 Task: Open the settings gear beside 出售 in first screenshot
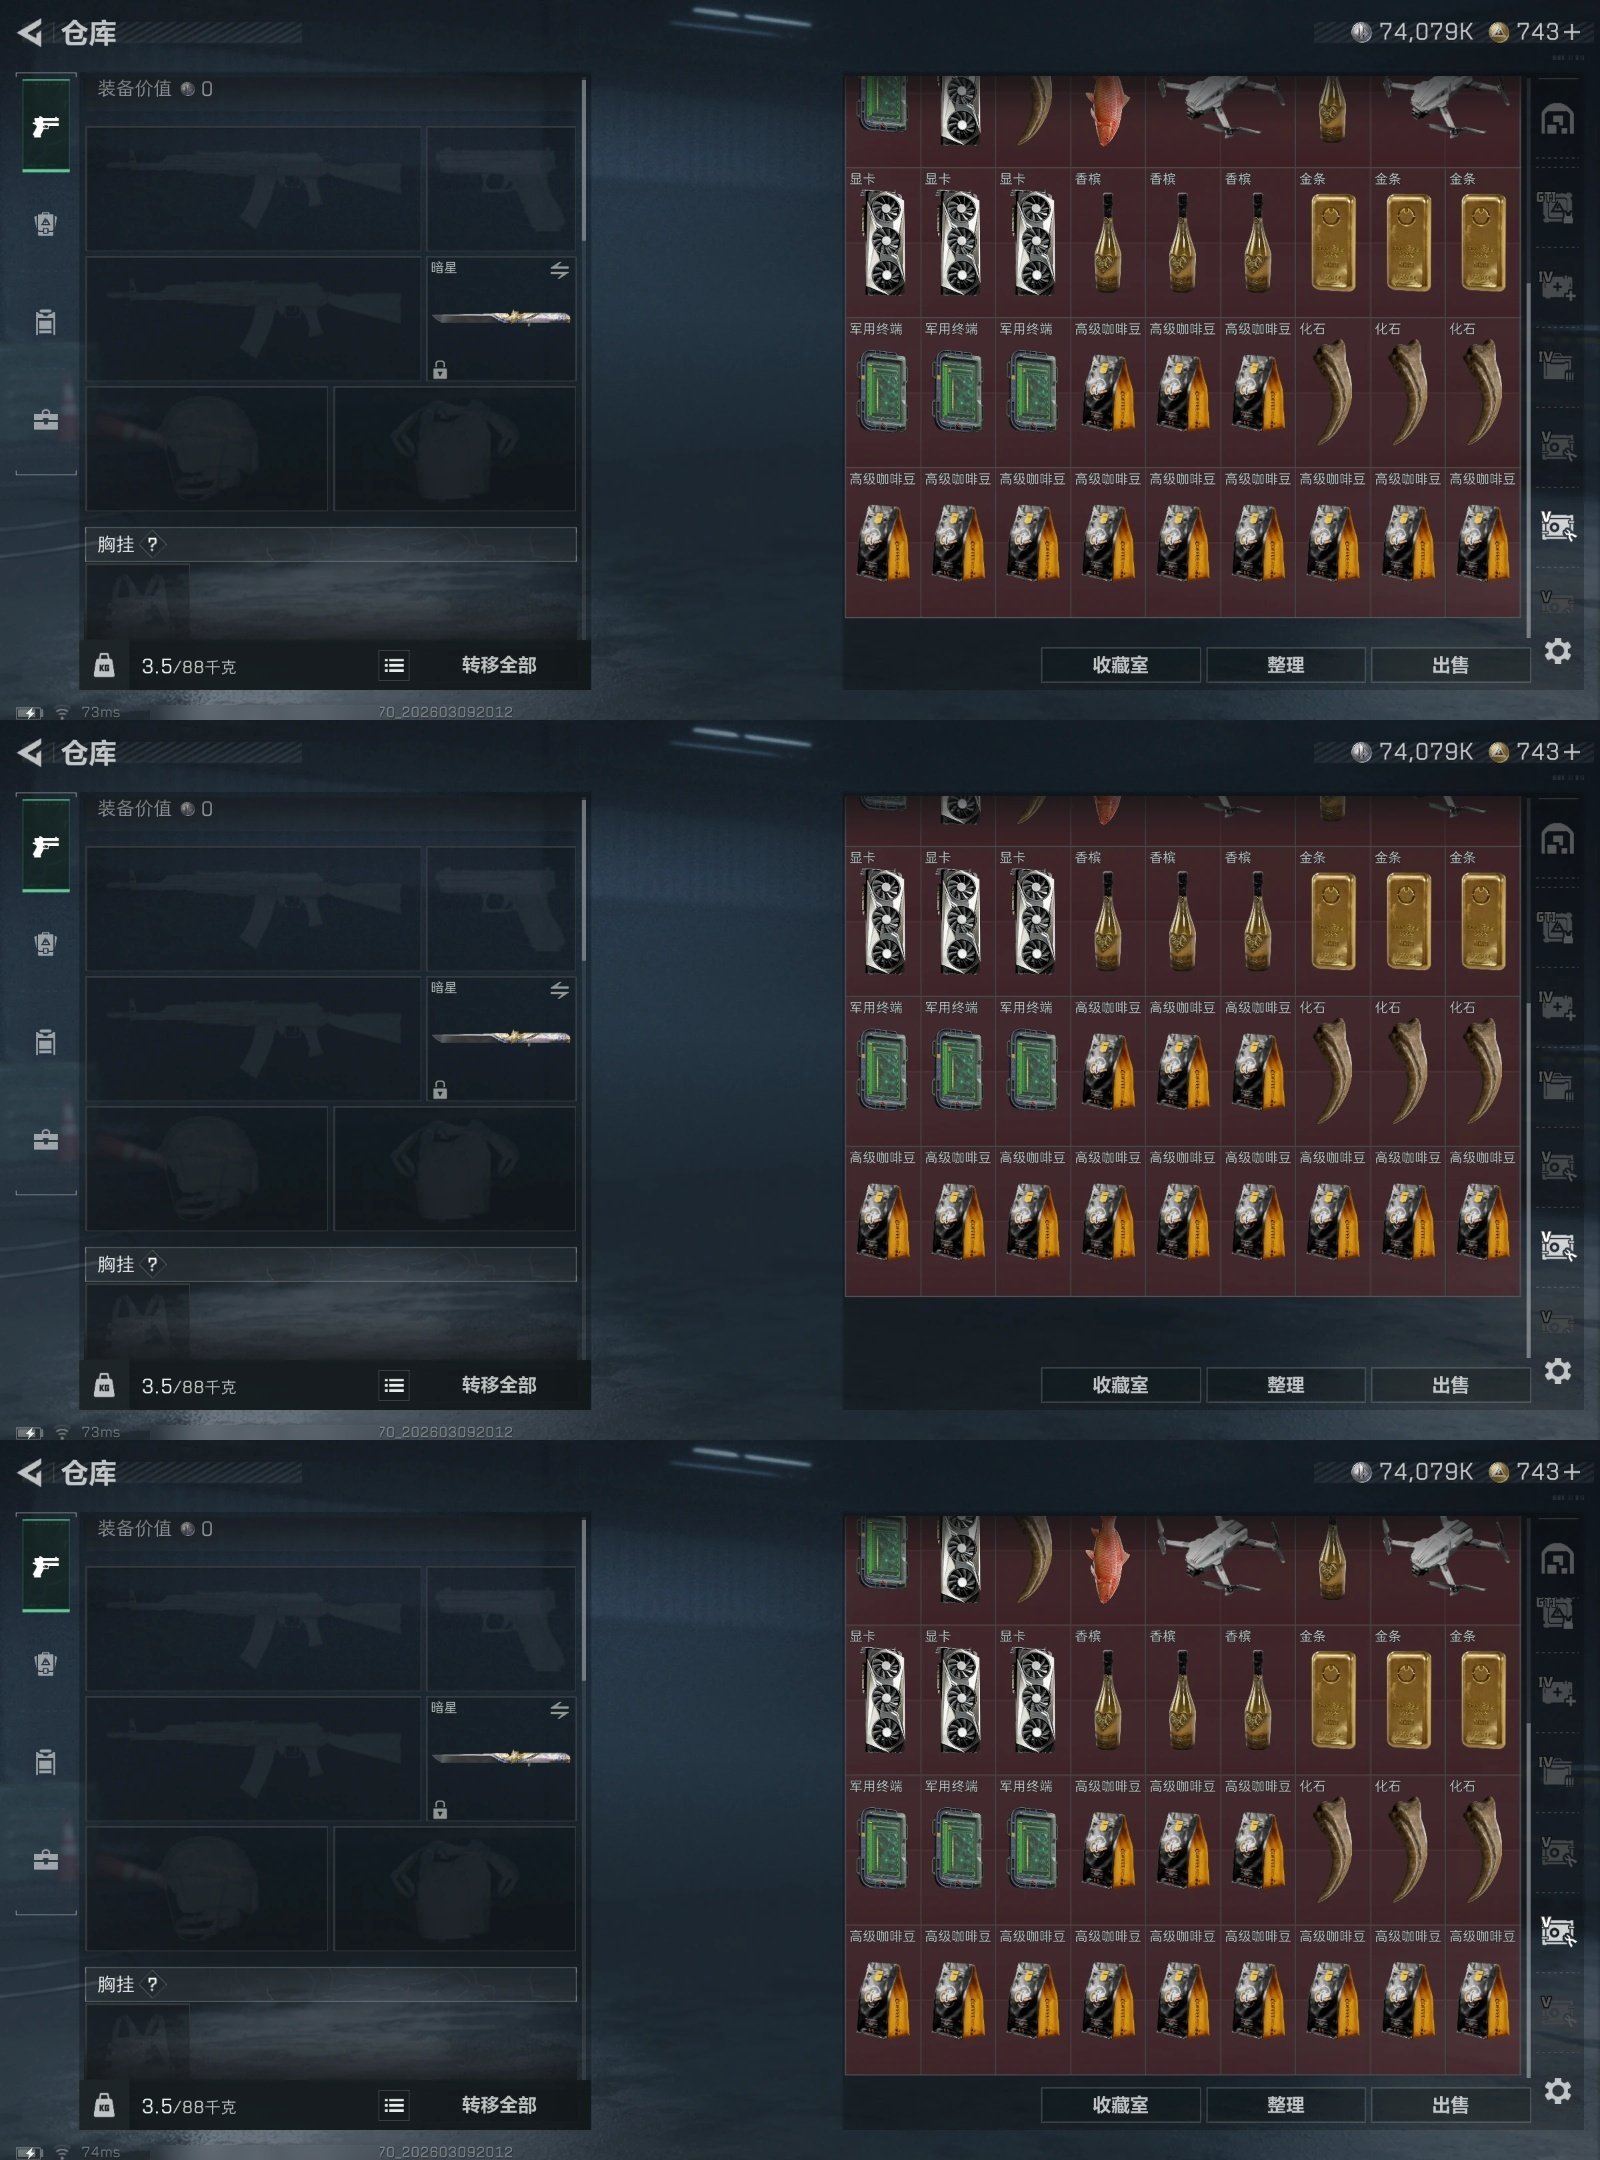1557,651
